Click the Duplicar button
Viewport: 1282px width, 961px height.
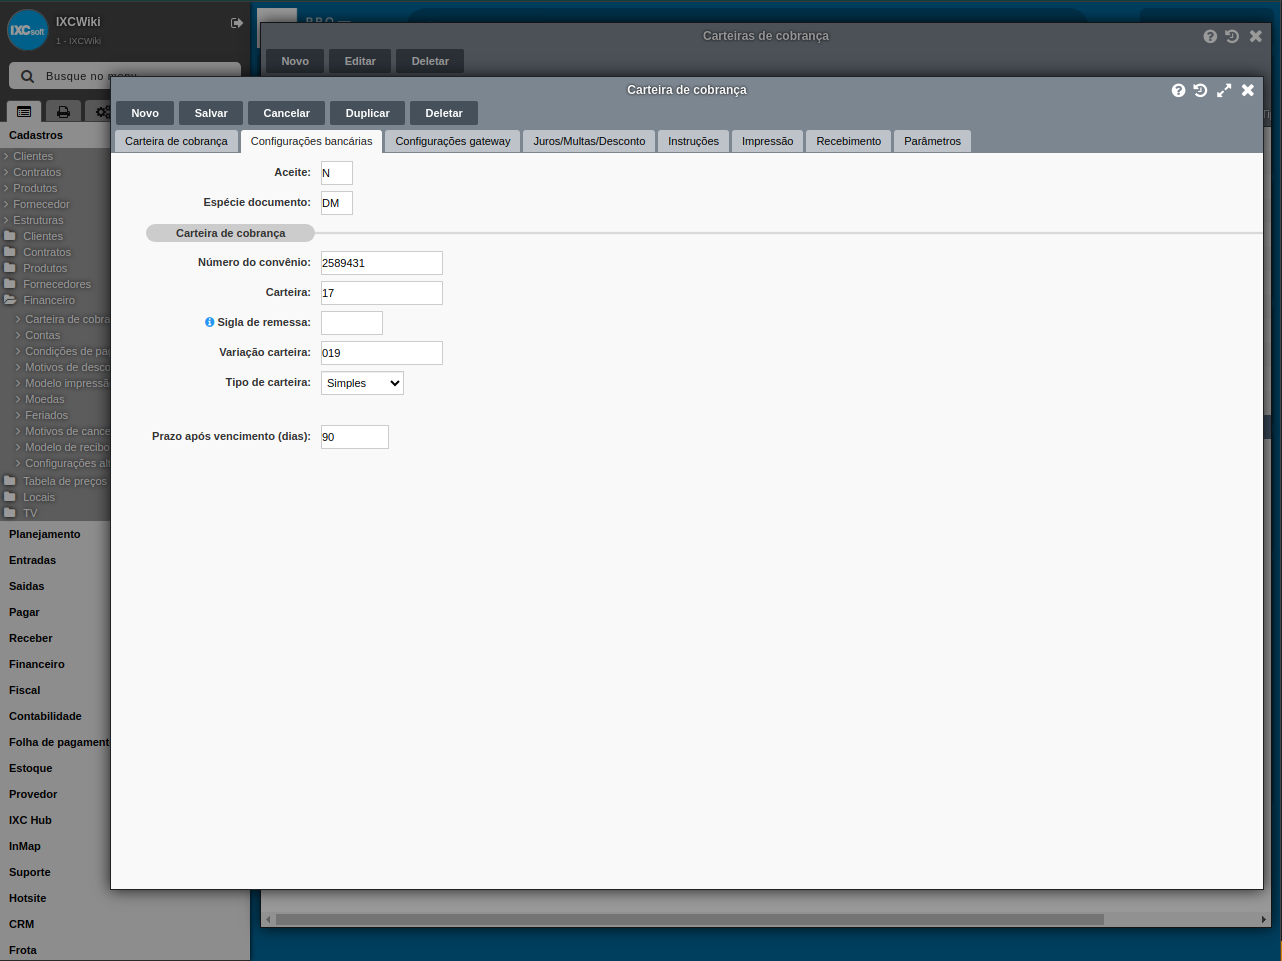[368, 113]
